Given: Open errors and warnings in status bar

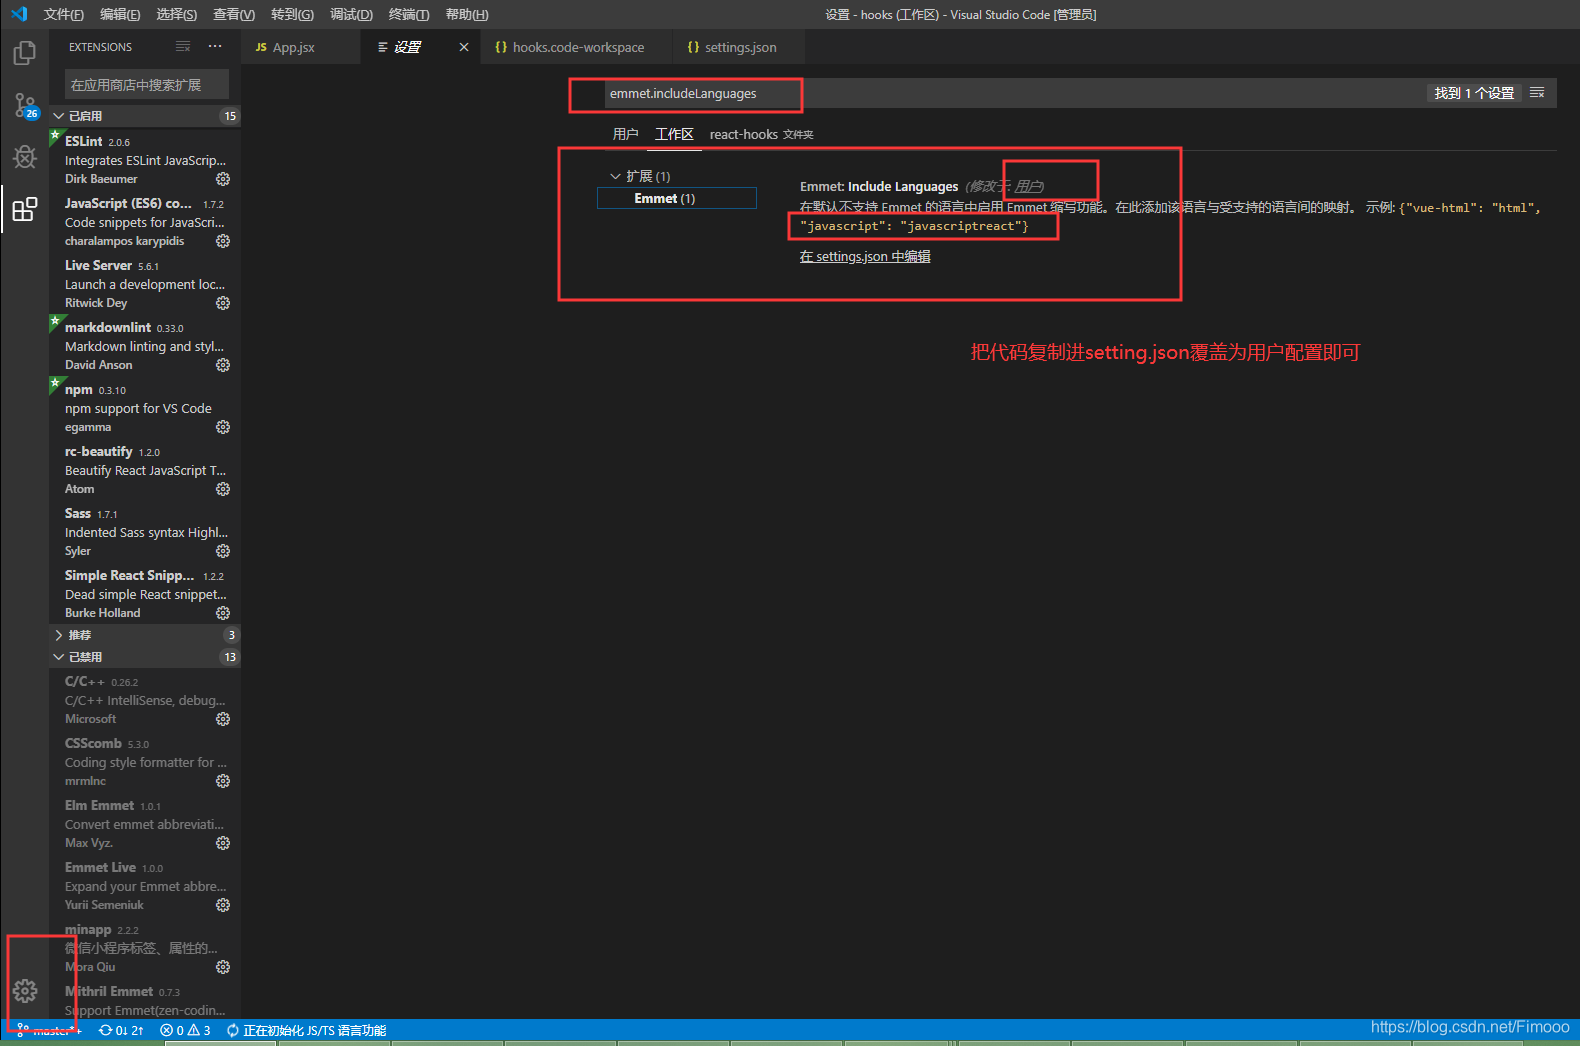Looking at the screenshot, I should click(185, 1030).
